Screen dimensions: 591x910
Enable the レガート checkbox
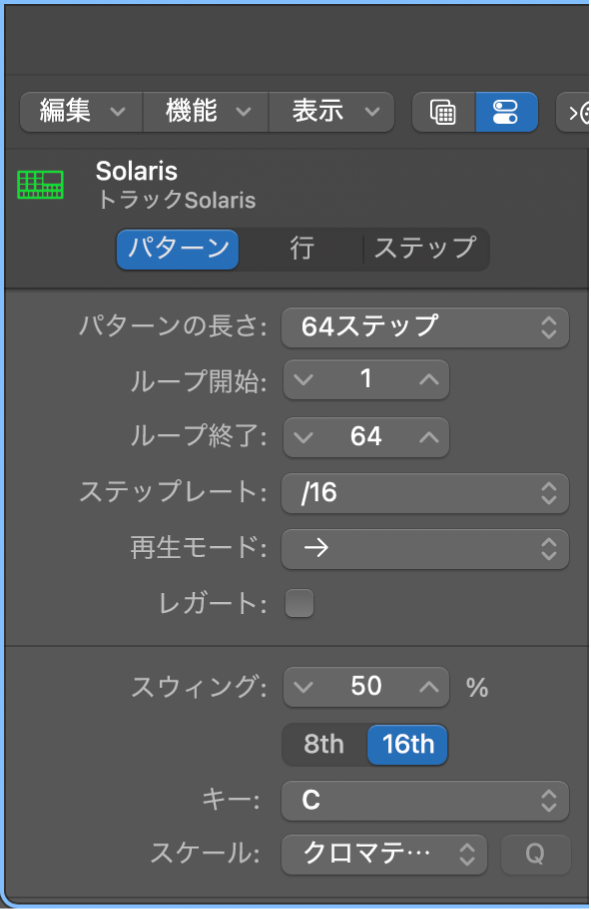click(299, 603)
